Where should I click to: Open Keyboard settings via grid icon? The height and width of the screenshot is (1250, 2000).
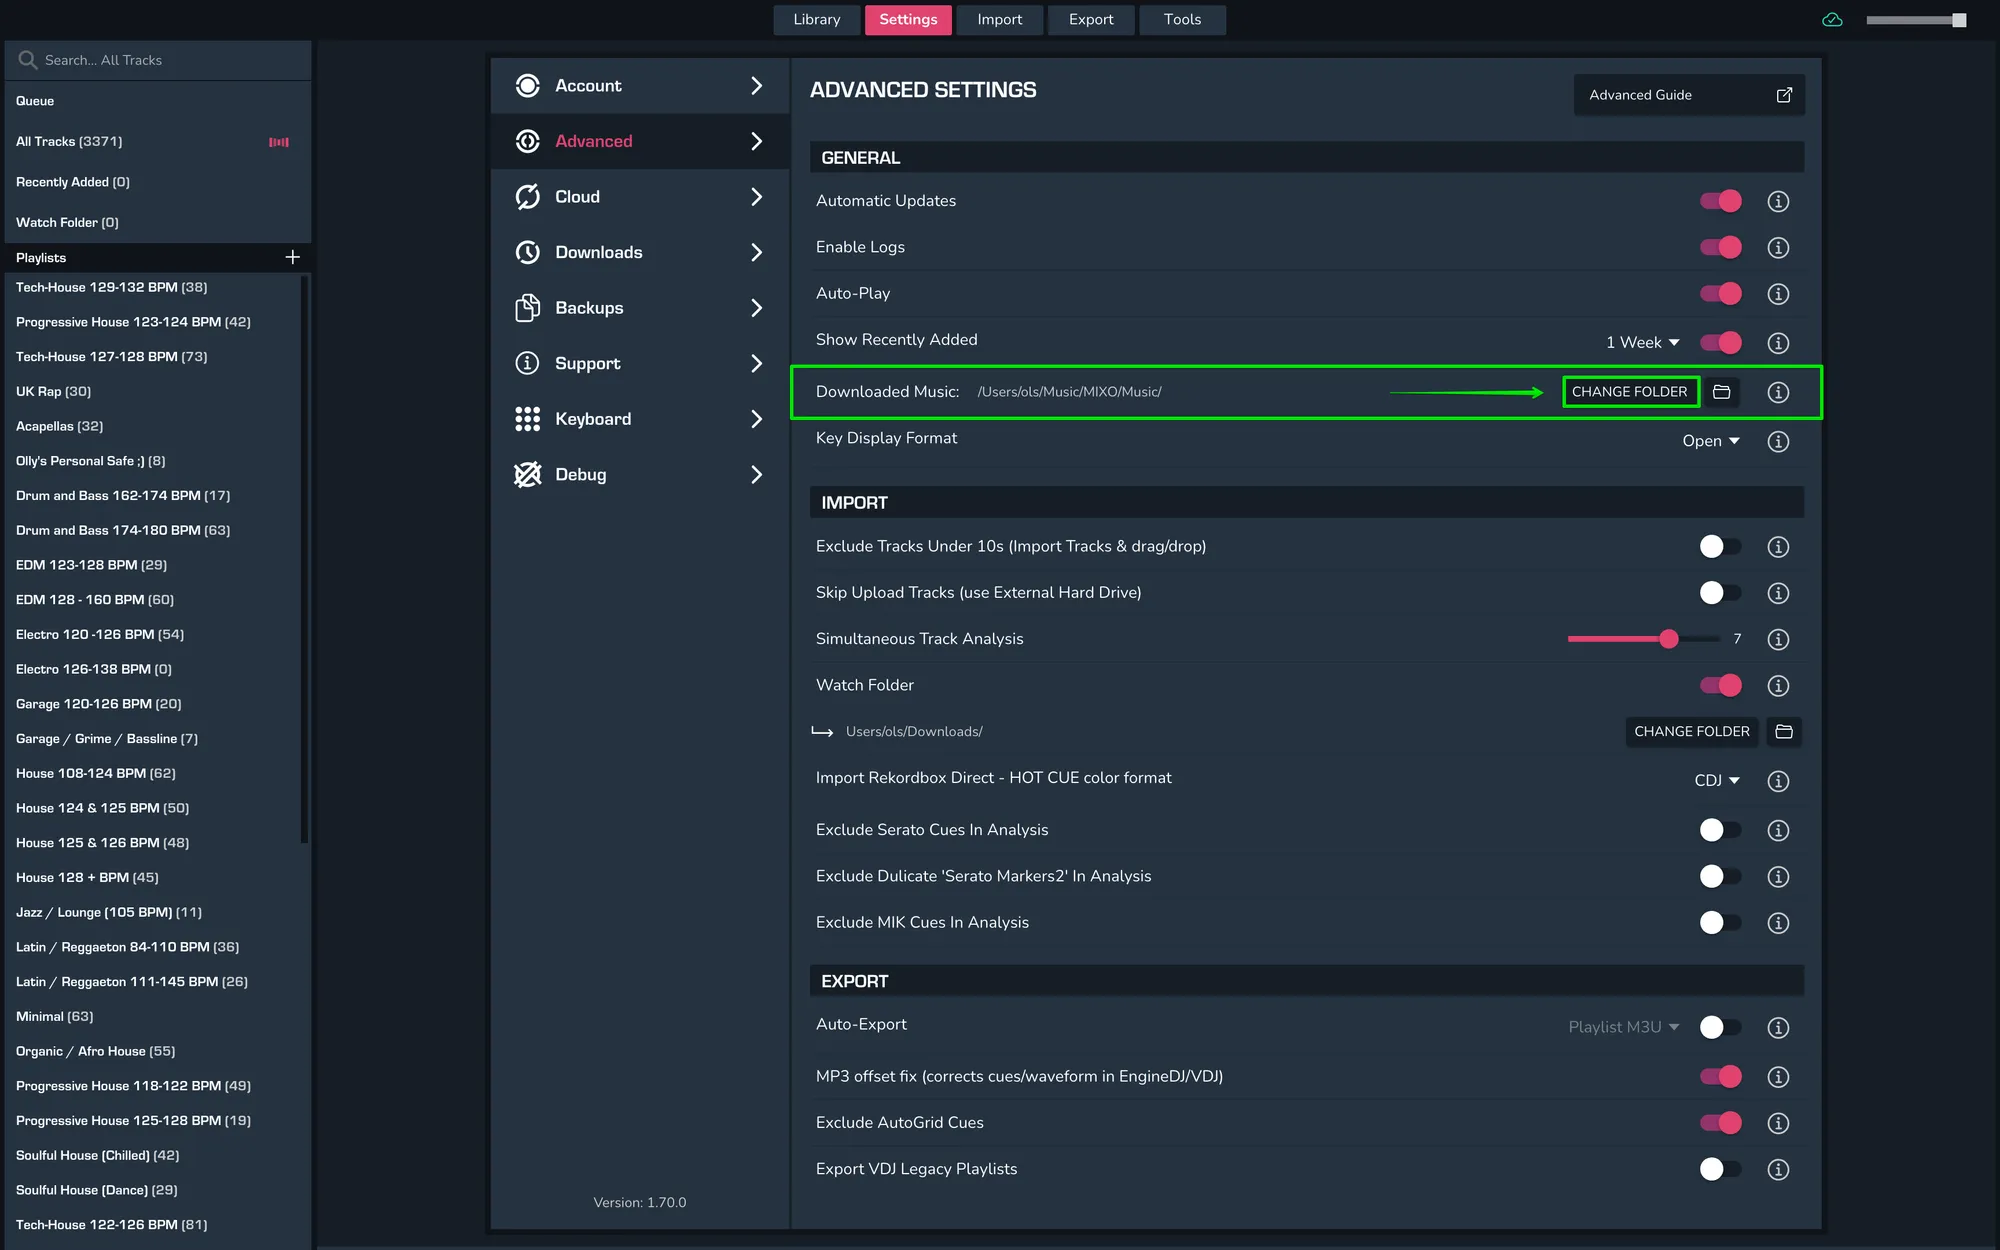[527, 419]
